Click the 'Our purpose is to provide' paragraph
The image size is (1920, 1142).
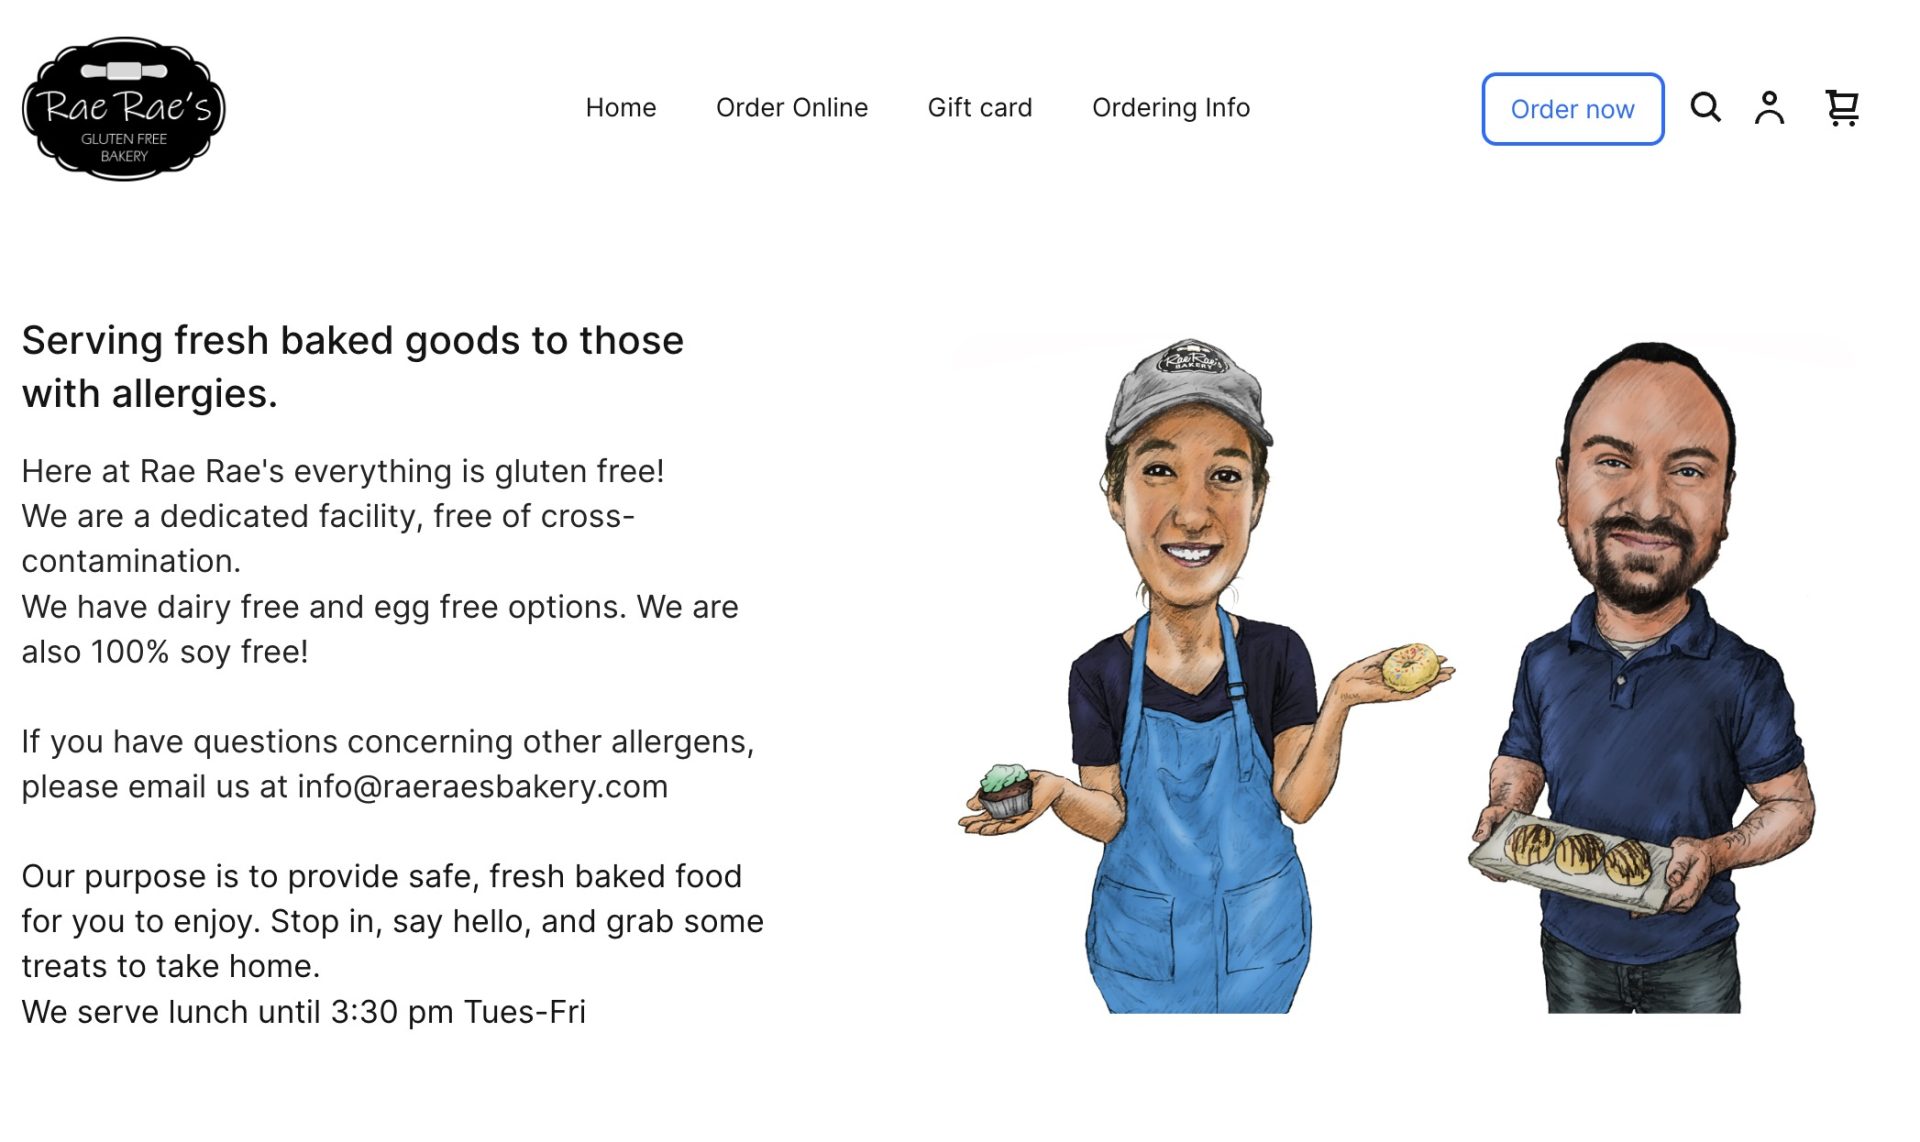tap(393, 921)
